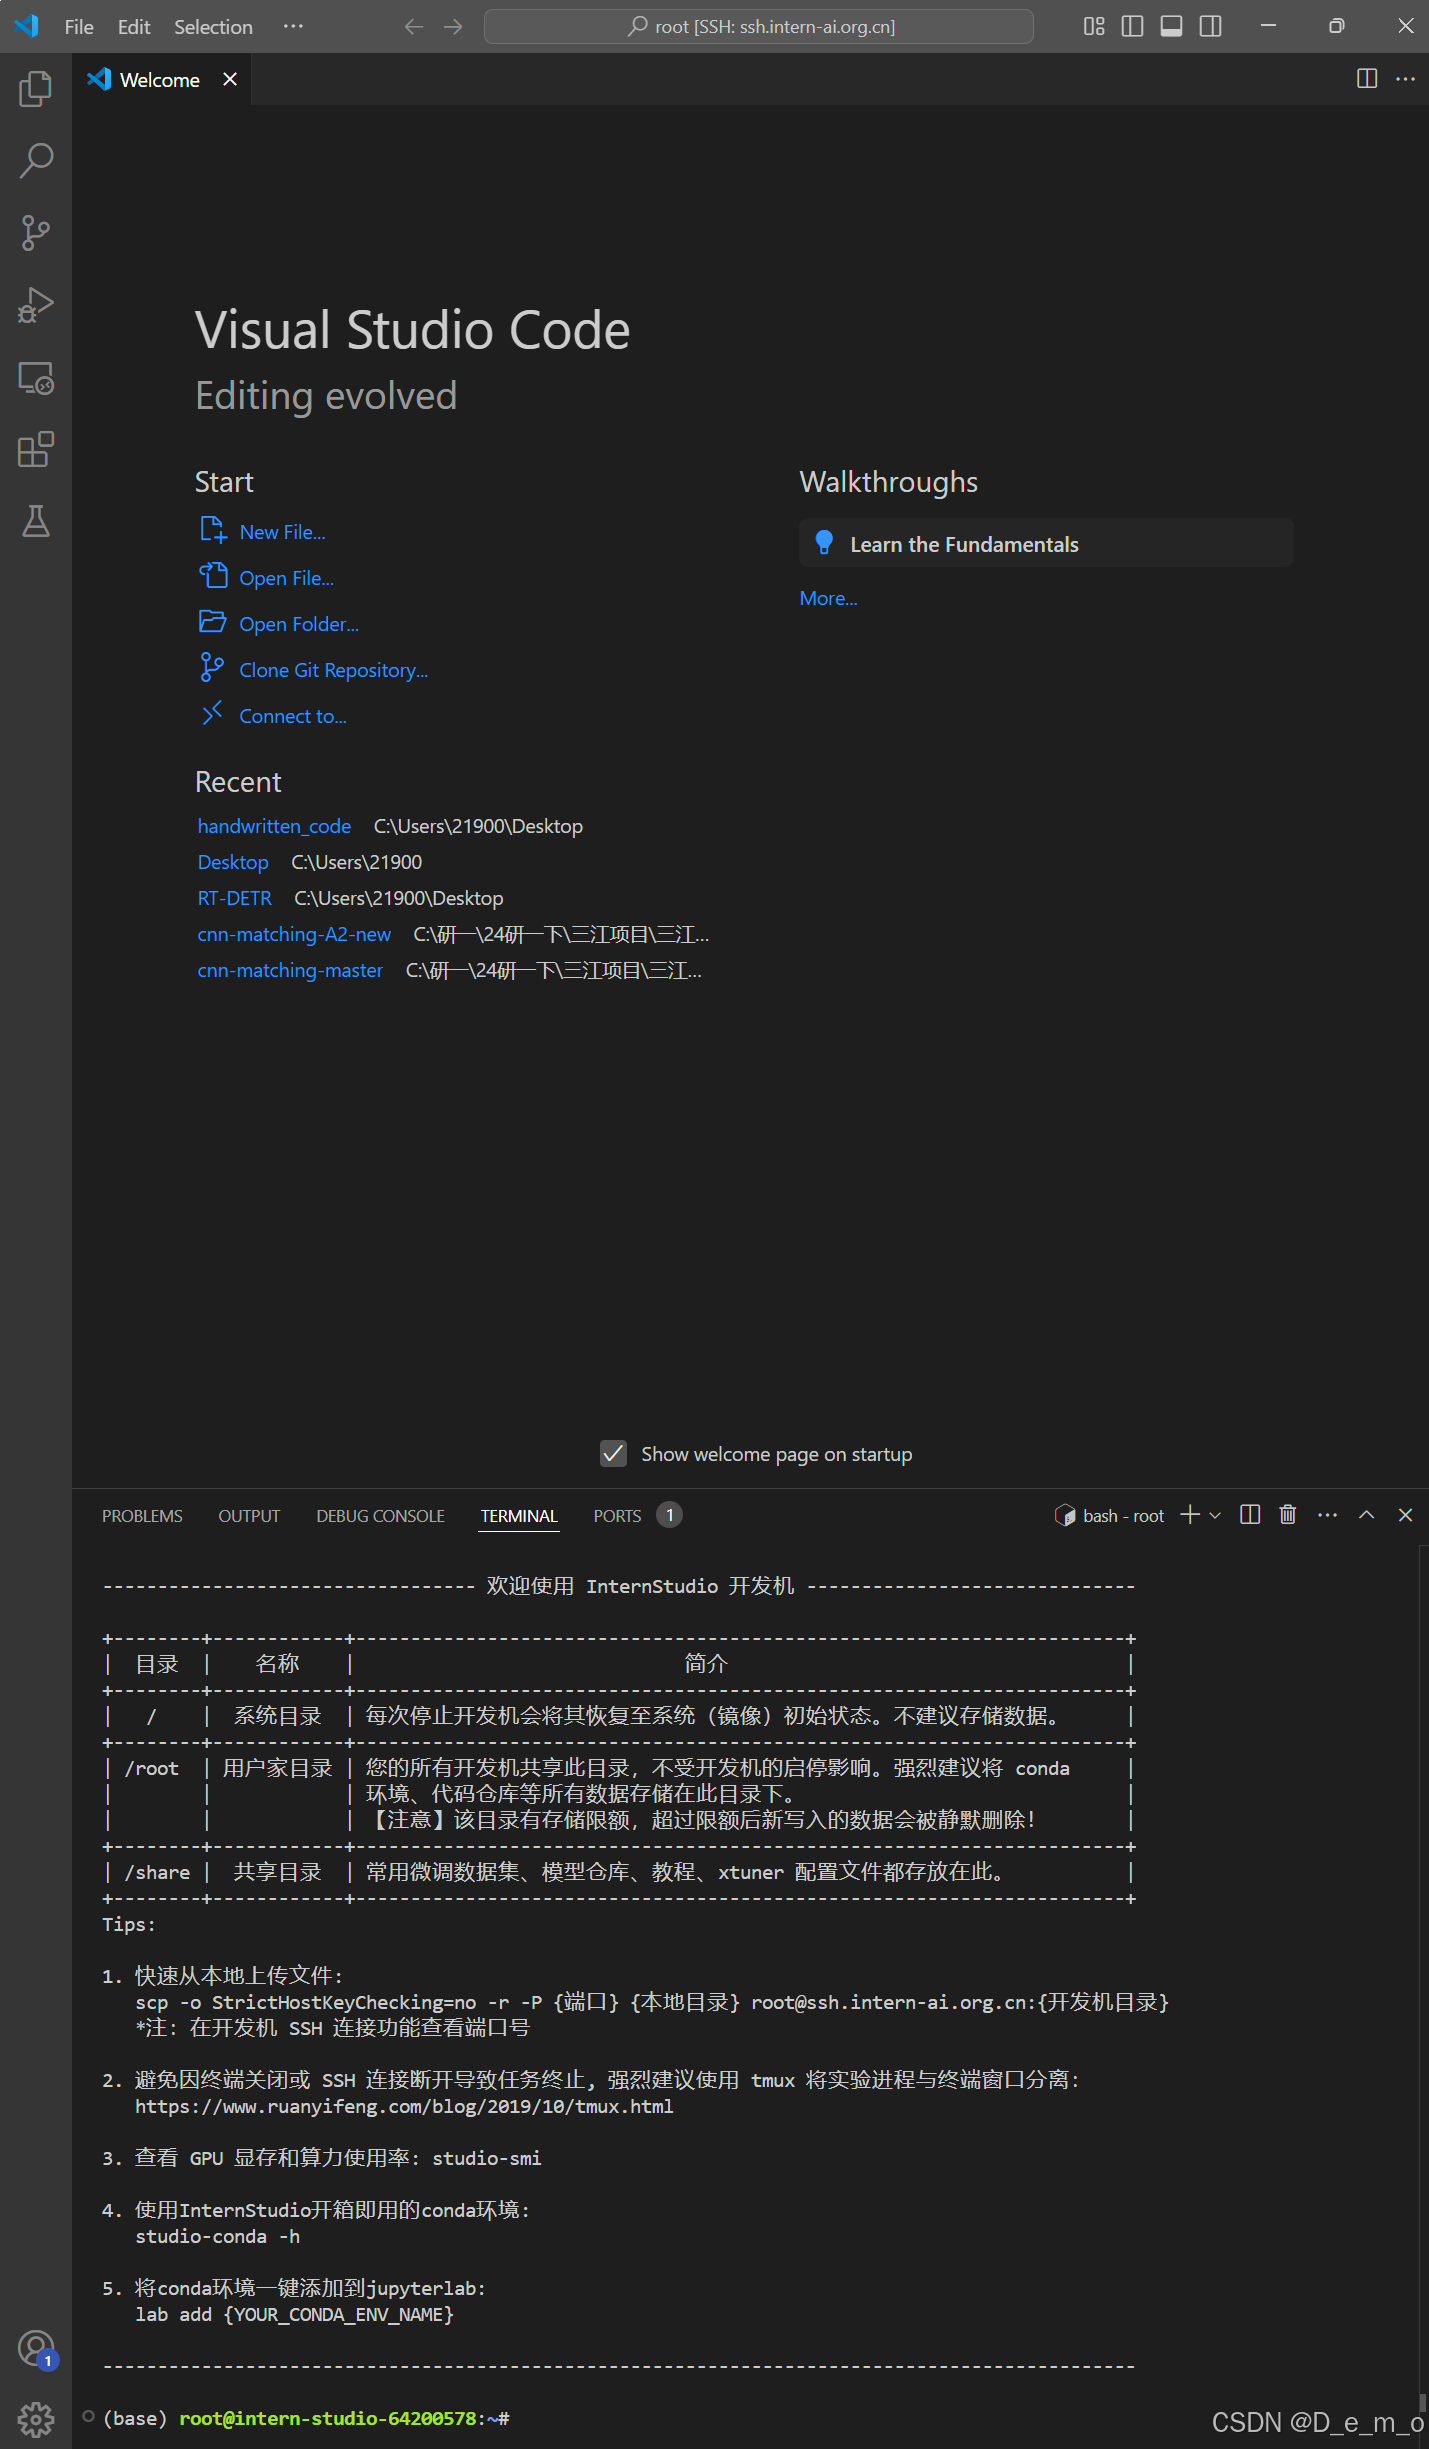Open the Manage gear icon
1429x2449 pixels.
36,2420
